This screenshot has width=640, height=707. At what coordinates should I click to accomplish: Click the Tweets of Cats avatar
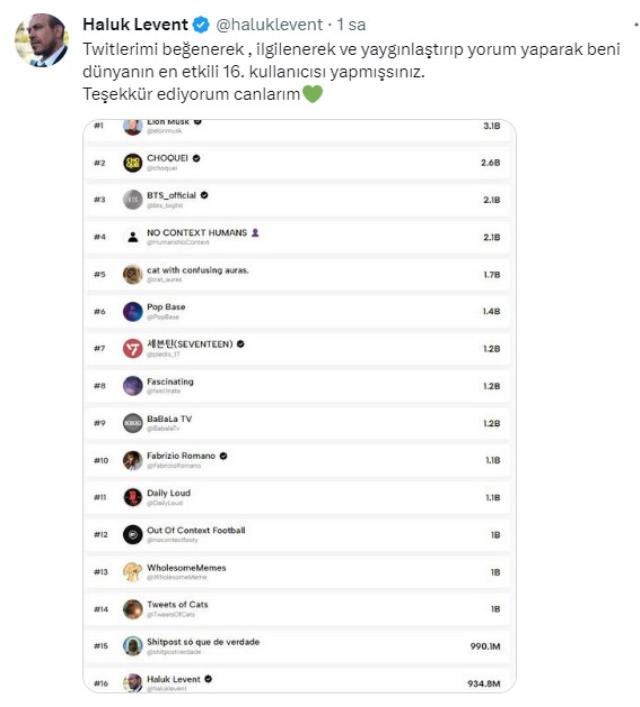pyautogui.click(x=133, y=608)
